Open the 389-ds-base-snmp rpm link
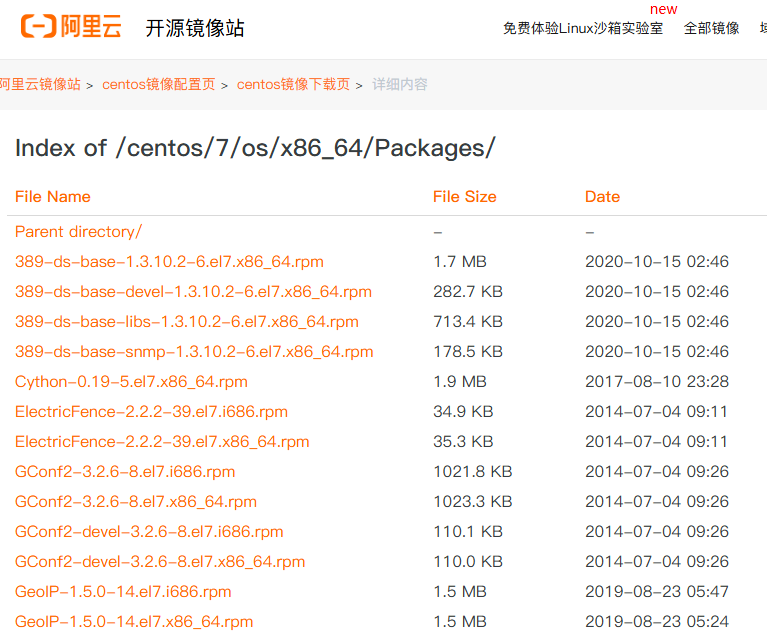 (194, 351)
